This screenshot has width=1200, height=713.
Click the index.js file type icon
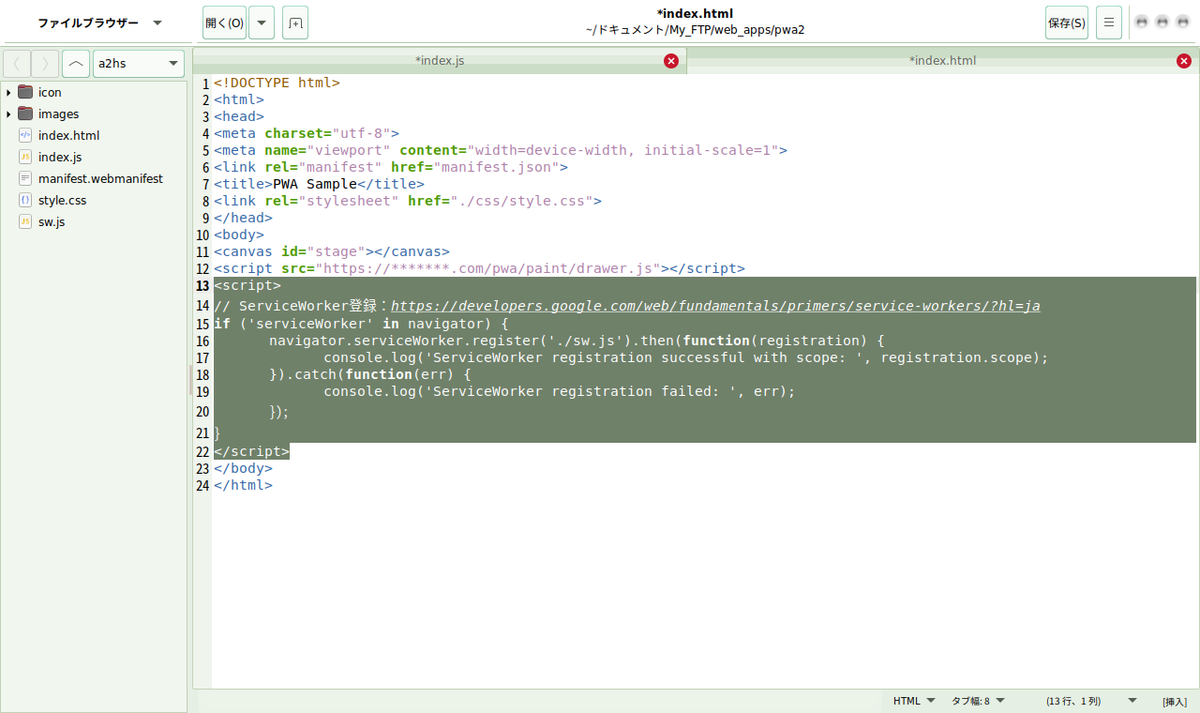pyautogui.click(x=25, y=157)
